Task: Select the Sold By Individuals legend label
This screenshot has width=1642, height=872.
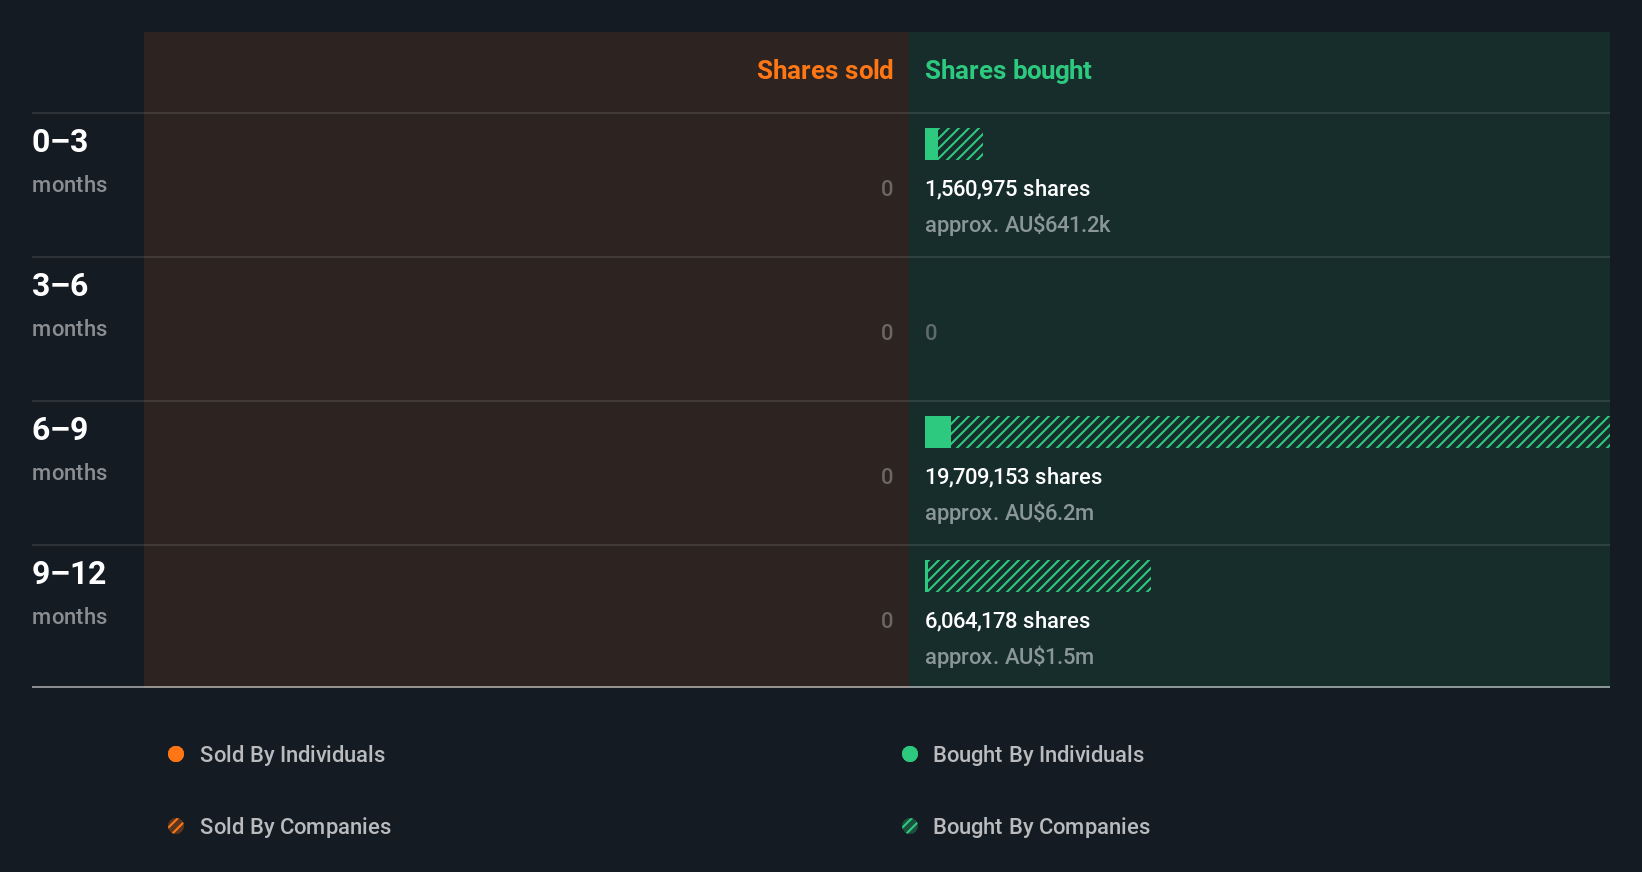Action: coord(292,754)
